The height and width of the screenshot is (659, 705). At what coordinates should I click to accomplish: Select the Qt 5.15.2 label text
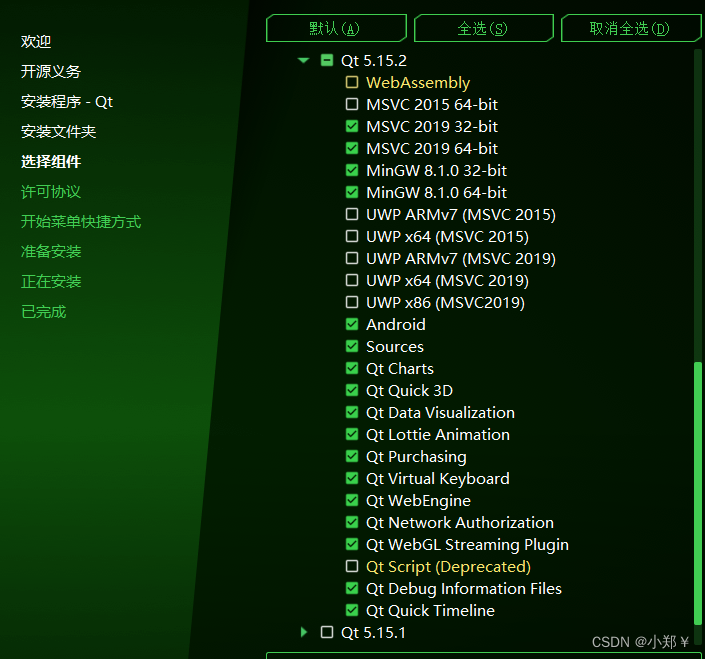pos(374,60)
